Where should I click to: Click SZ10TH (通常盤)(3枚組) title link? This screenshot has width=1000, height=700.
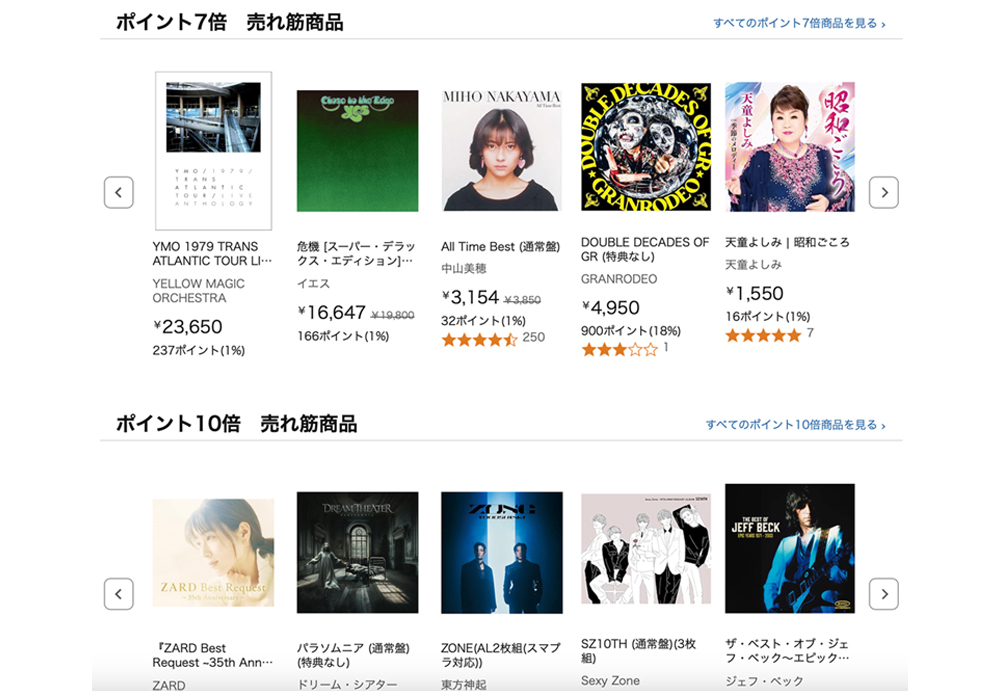click(638, 651)
